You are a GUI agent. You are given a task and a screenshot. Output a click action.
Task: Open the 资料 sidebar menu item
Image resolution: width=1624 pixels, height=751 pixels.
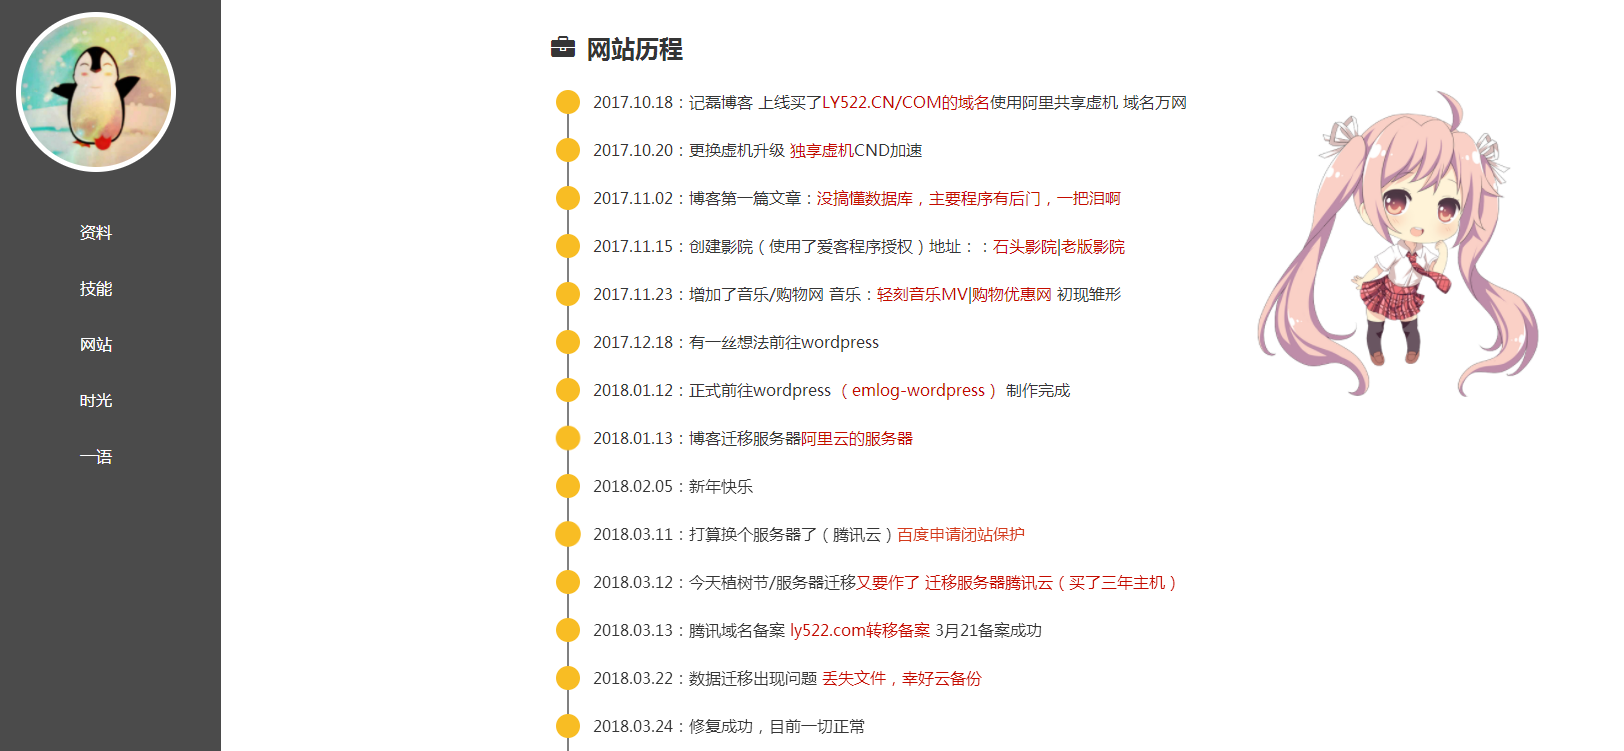(96, 233)
